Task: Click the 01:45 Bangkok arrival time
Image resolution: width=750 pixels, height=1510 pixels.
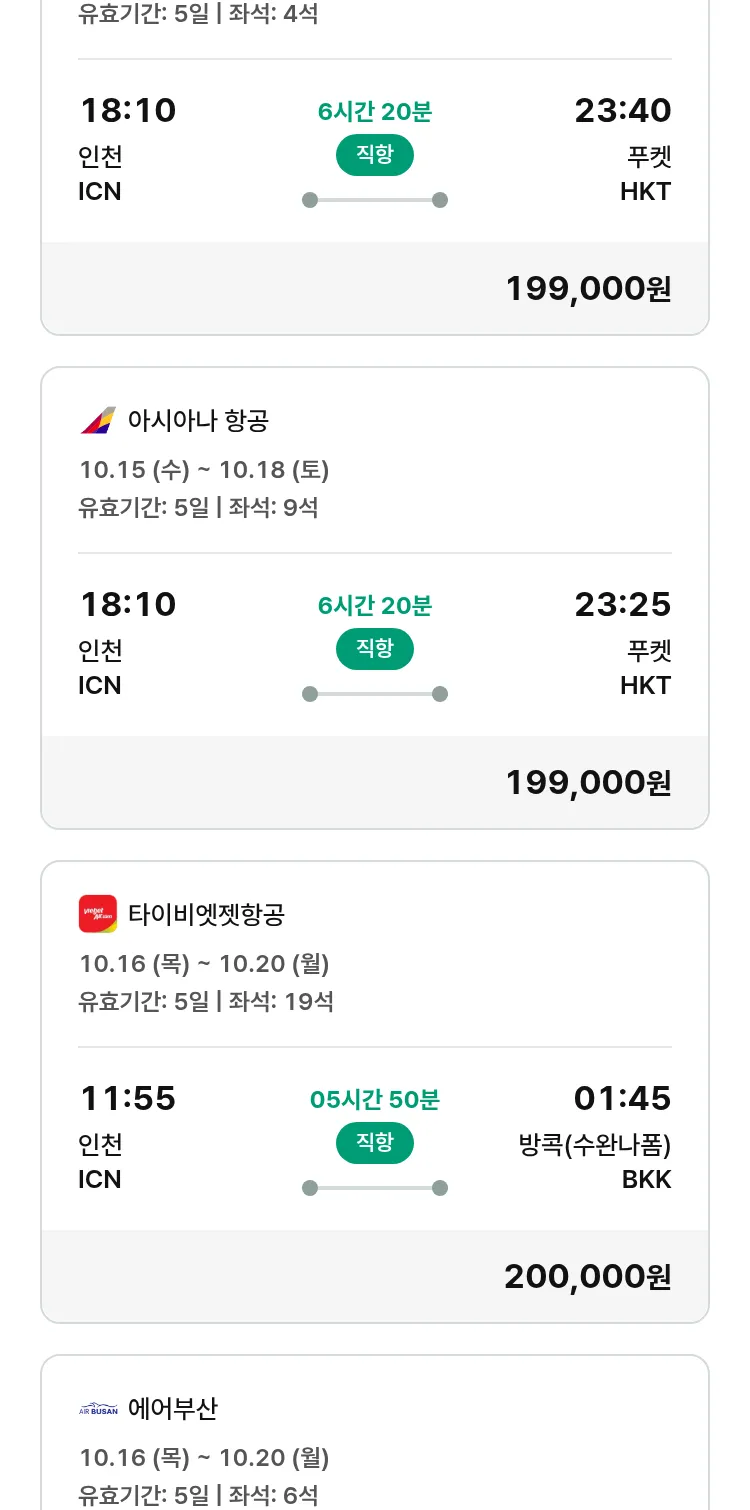Action: click(x=622, y=1099)
